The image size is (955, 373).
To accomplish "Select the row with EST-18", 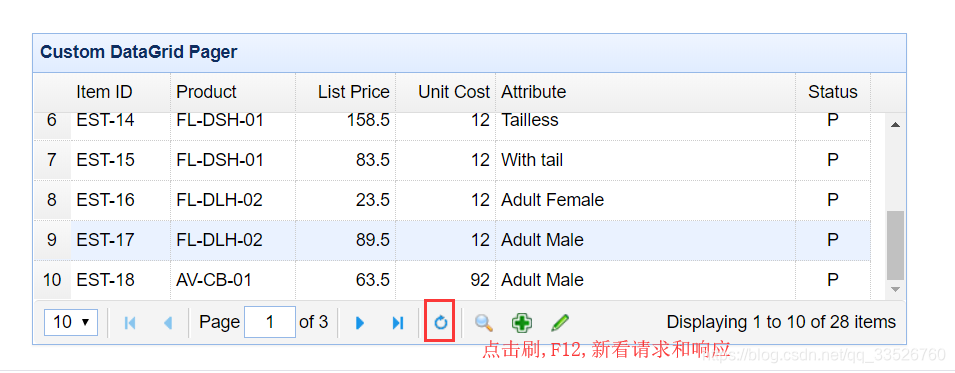I will coord(452,280).
